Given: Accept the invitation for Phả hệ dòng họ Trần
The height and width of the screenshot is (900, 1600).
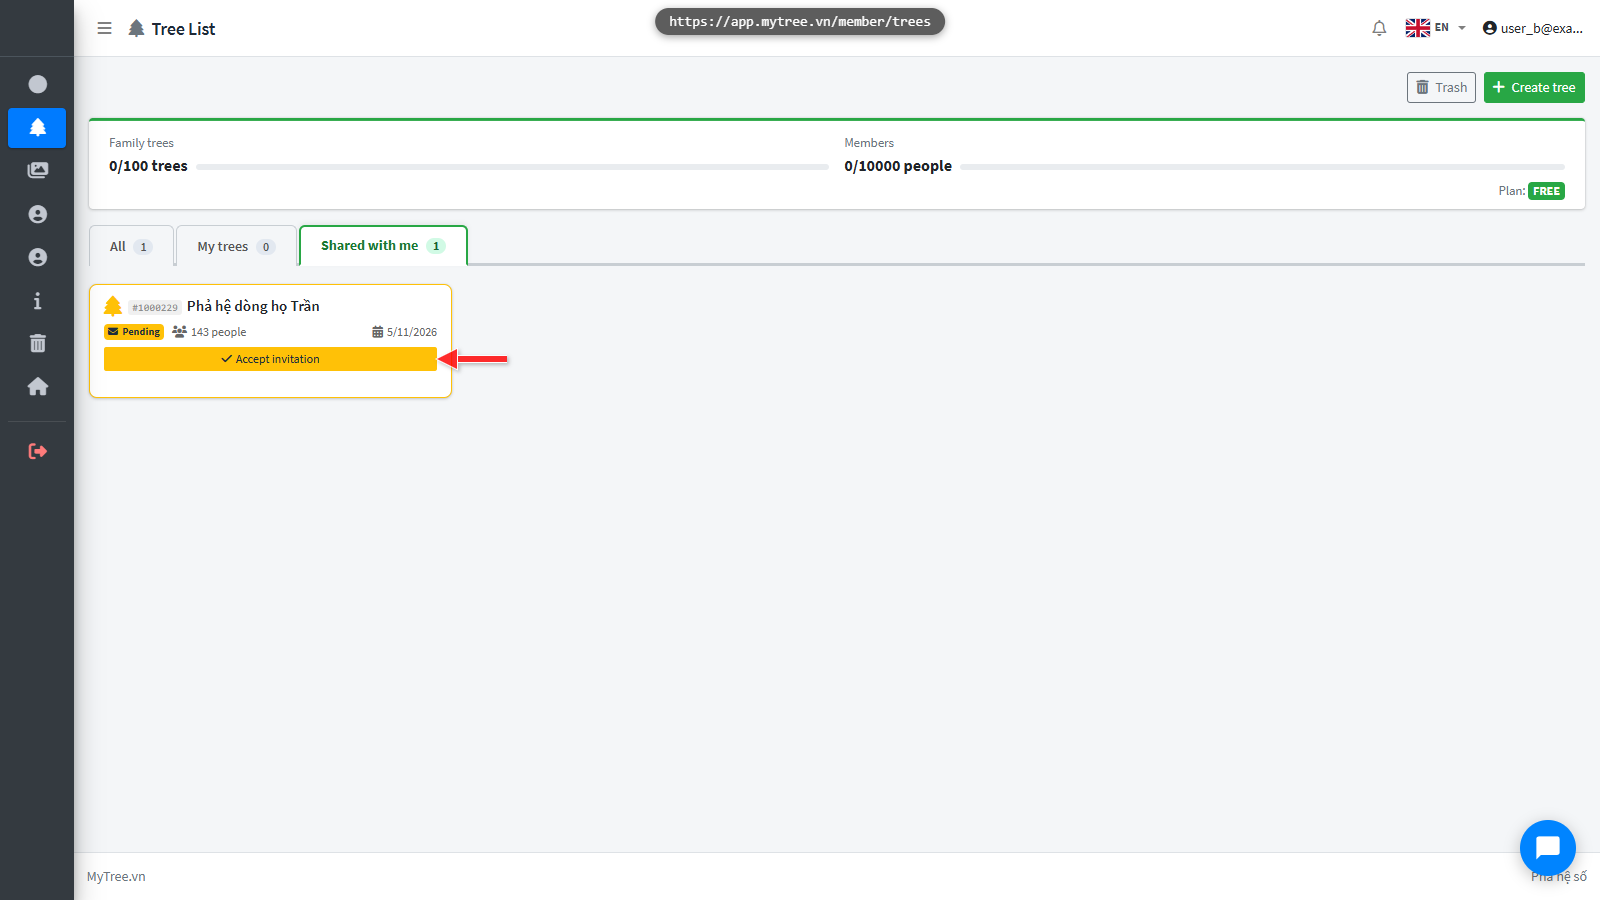Looking at the screenshot, I should [270, 359].
